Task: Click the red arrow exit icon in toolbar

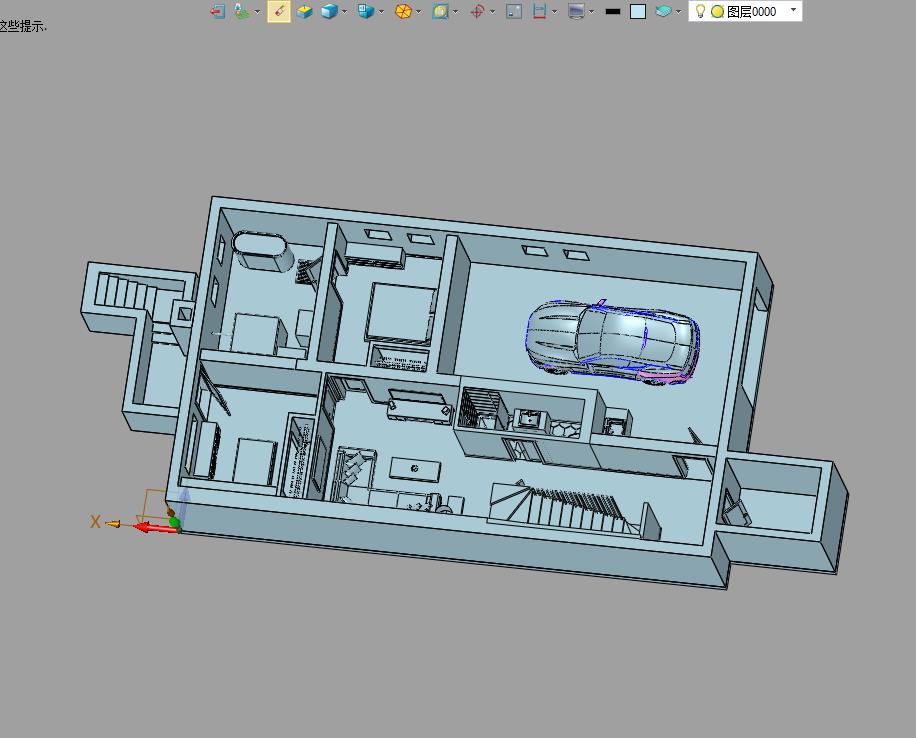Action: [x=217, y=11]
